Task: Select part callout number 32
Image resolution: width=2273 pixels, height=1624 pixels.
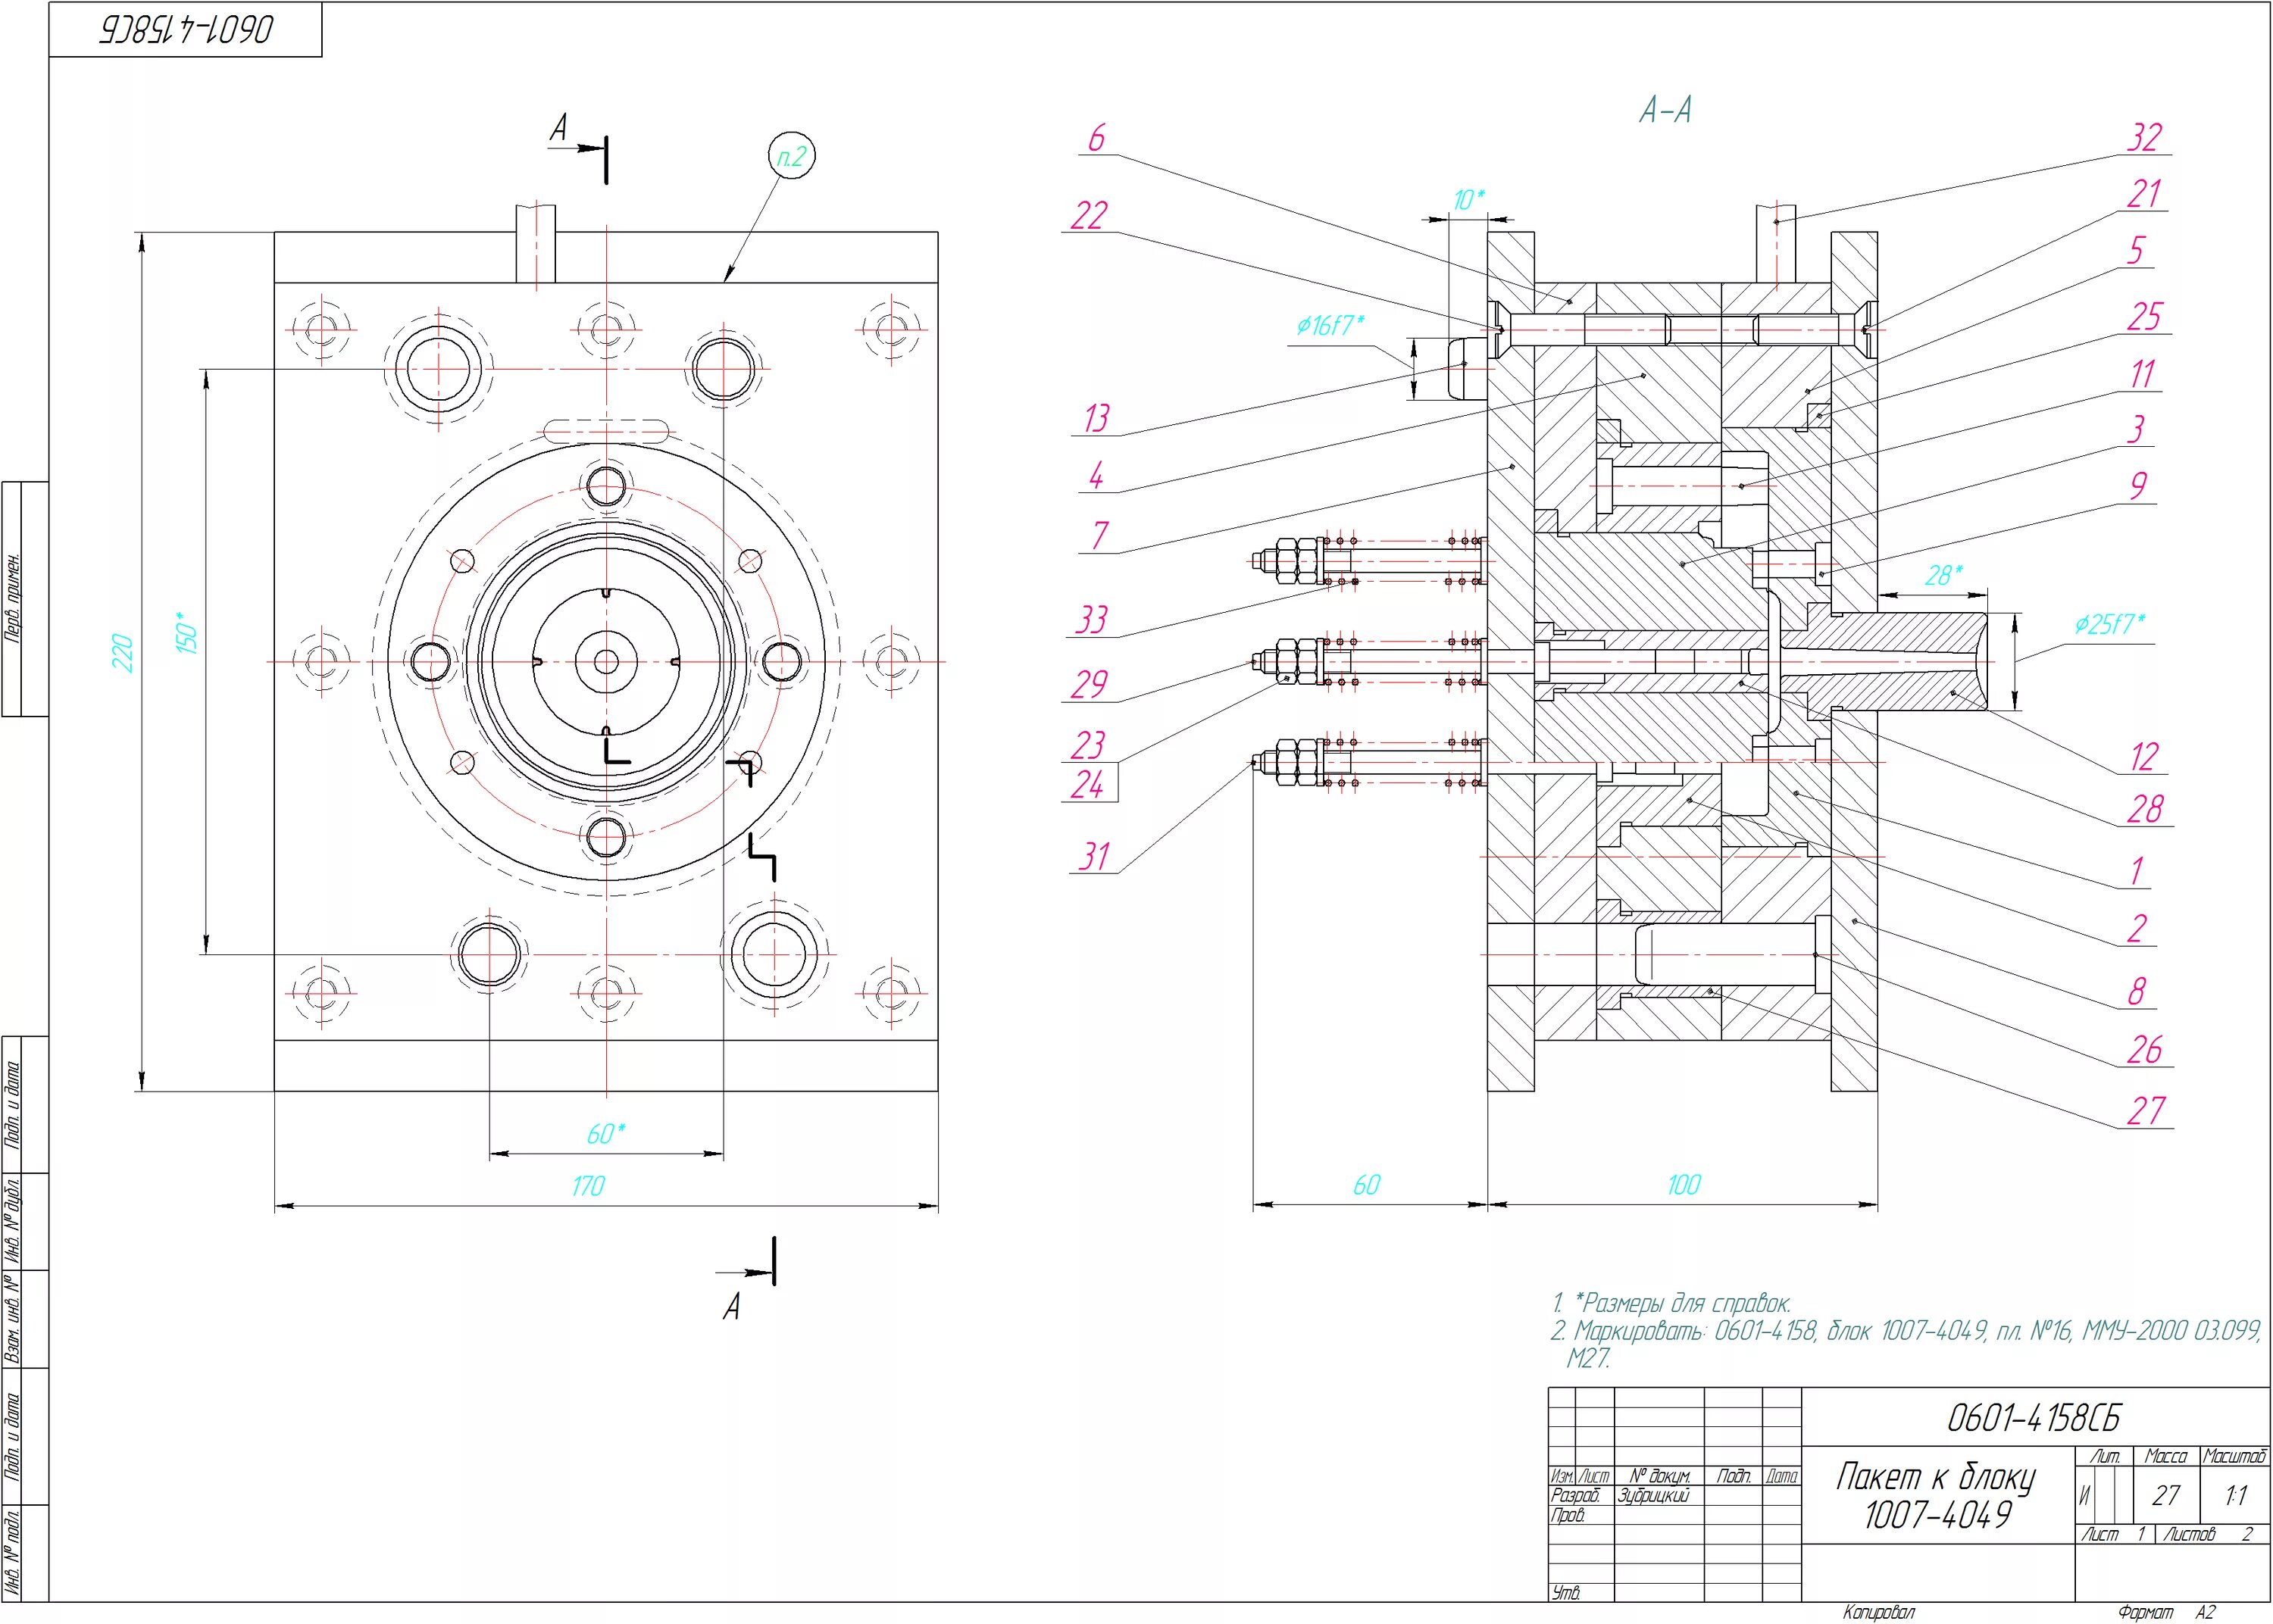Action: (x=2144, y=137)
